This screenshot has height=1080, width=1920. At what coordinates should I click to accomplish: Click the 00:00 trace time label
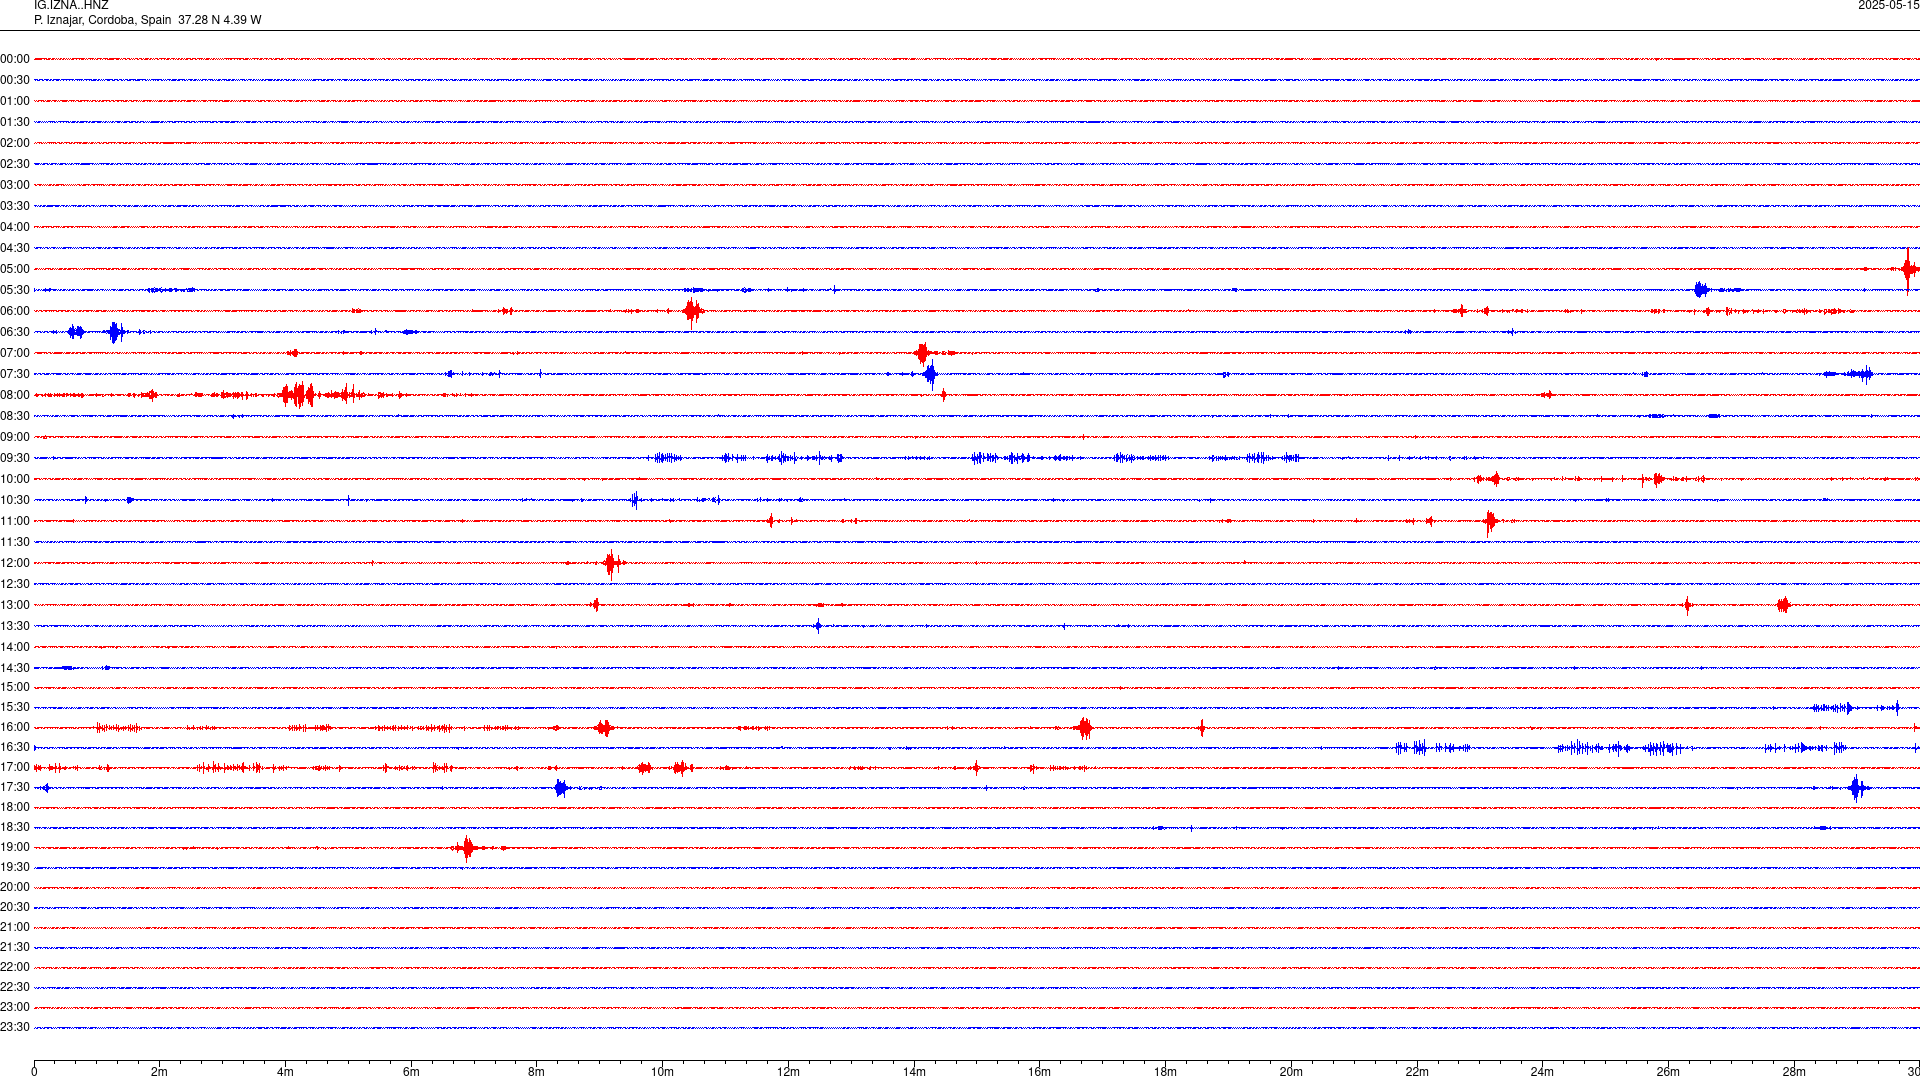[x=15, y=59]
